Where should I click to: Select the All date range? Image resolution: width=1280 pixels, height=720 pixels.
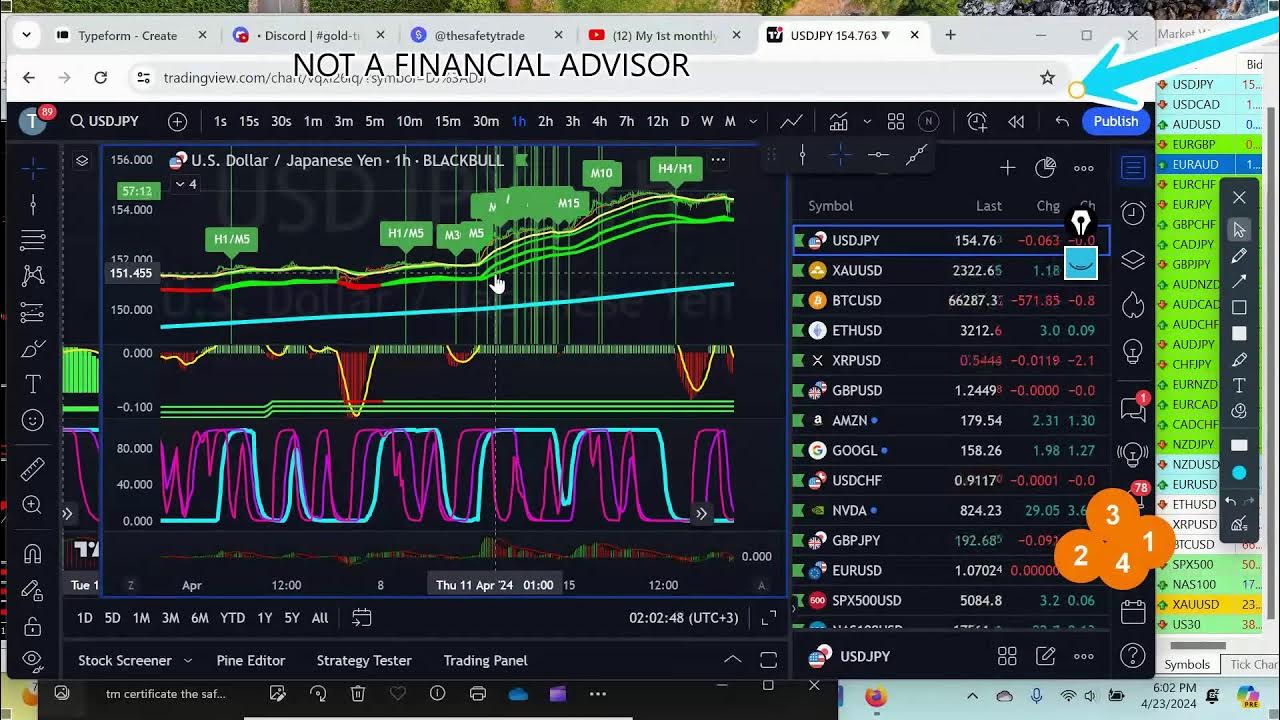click(320, 618)
